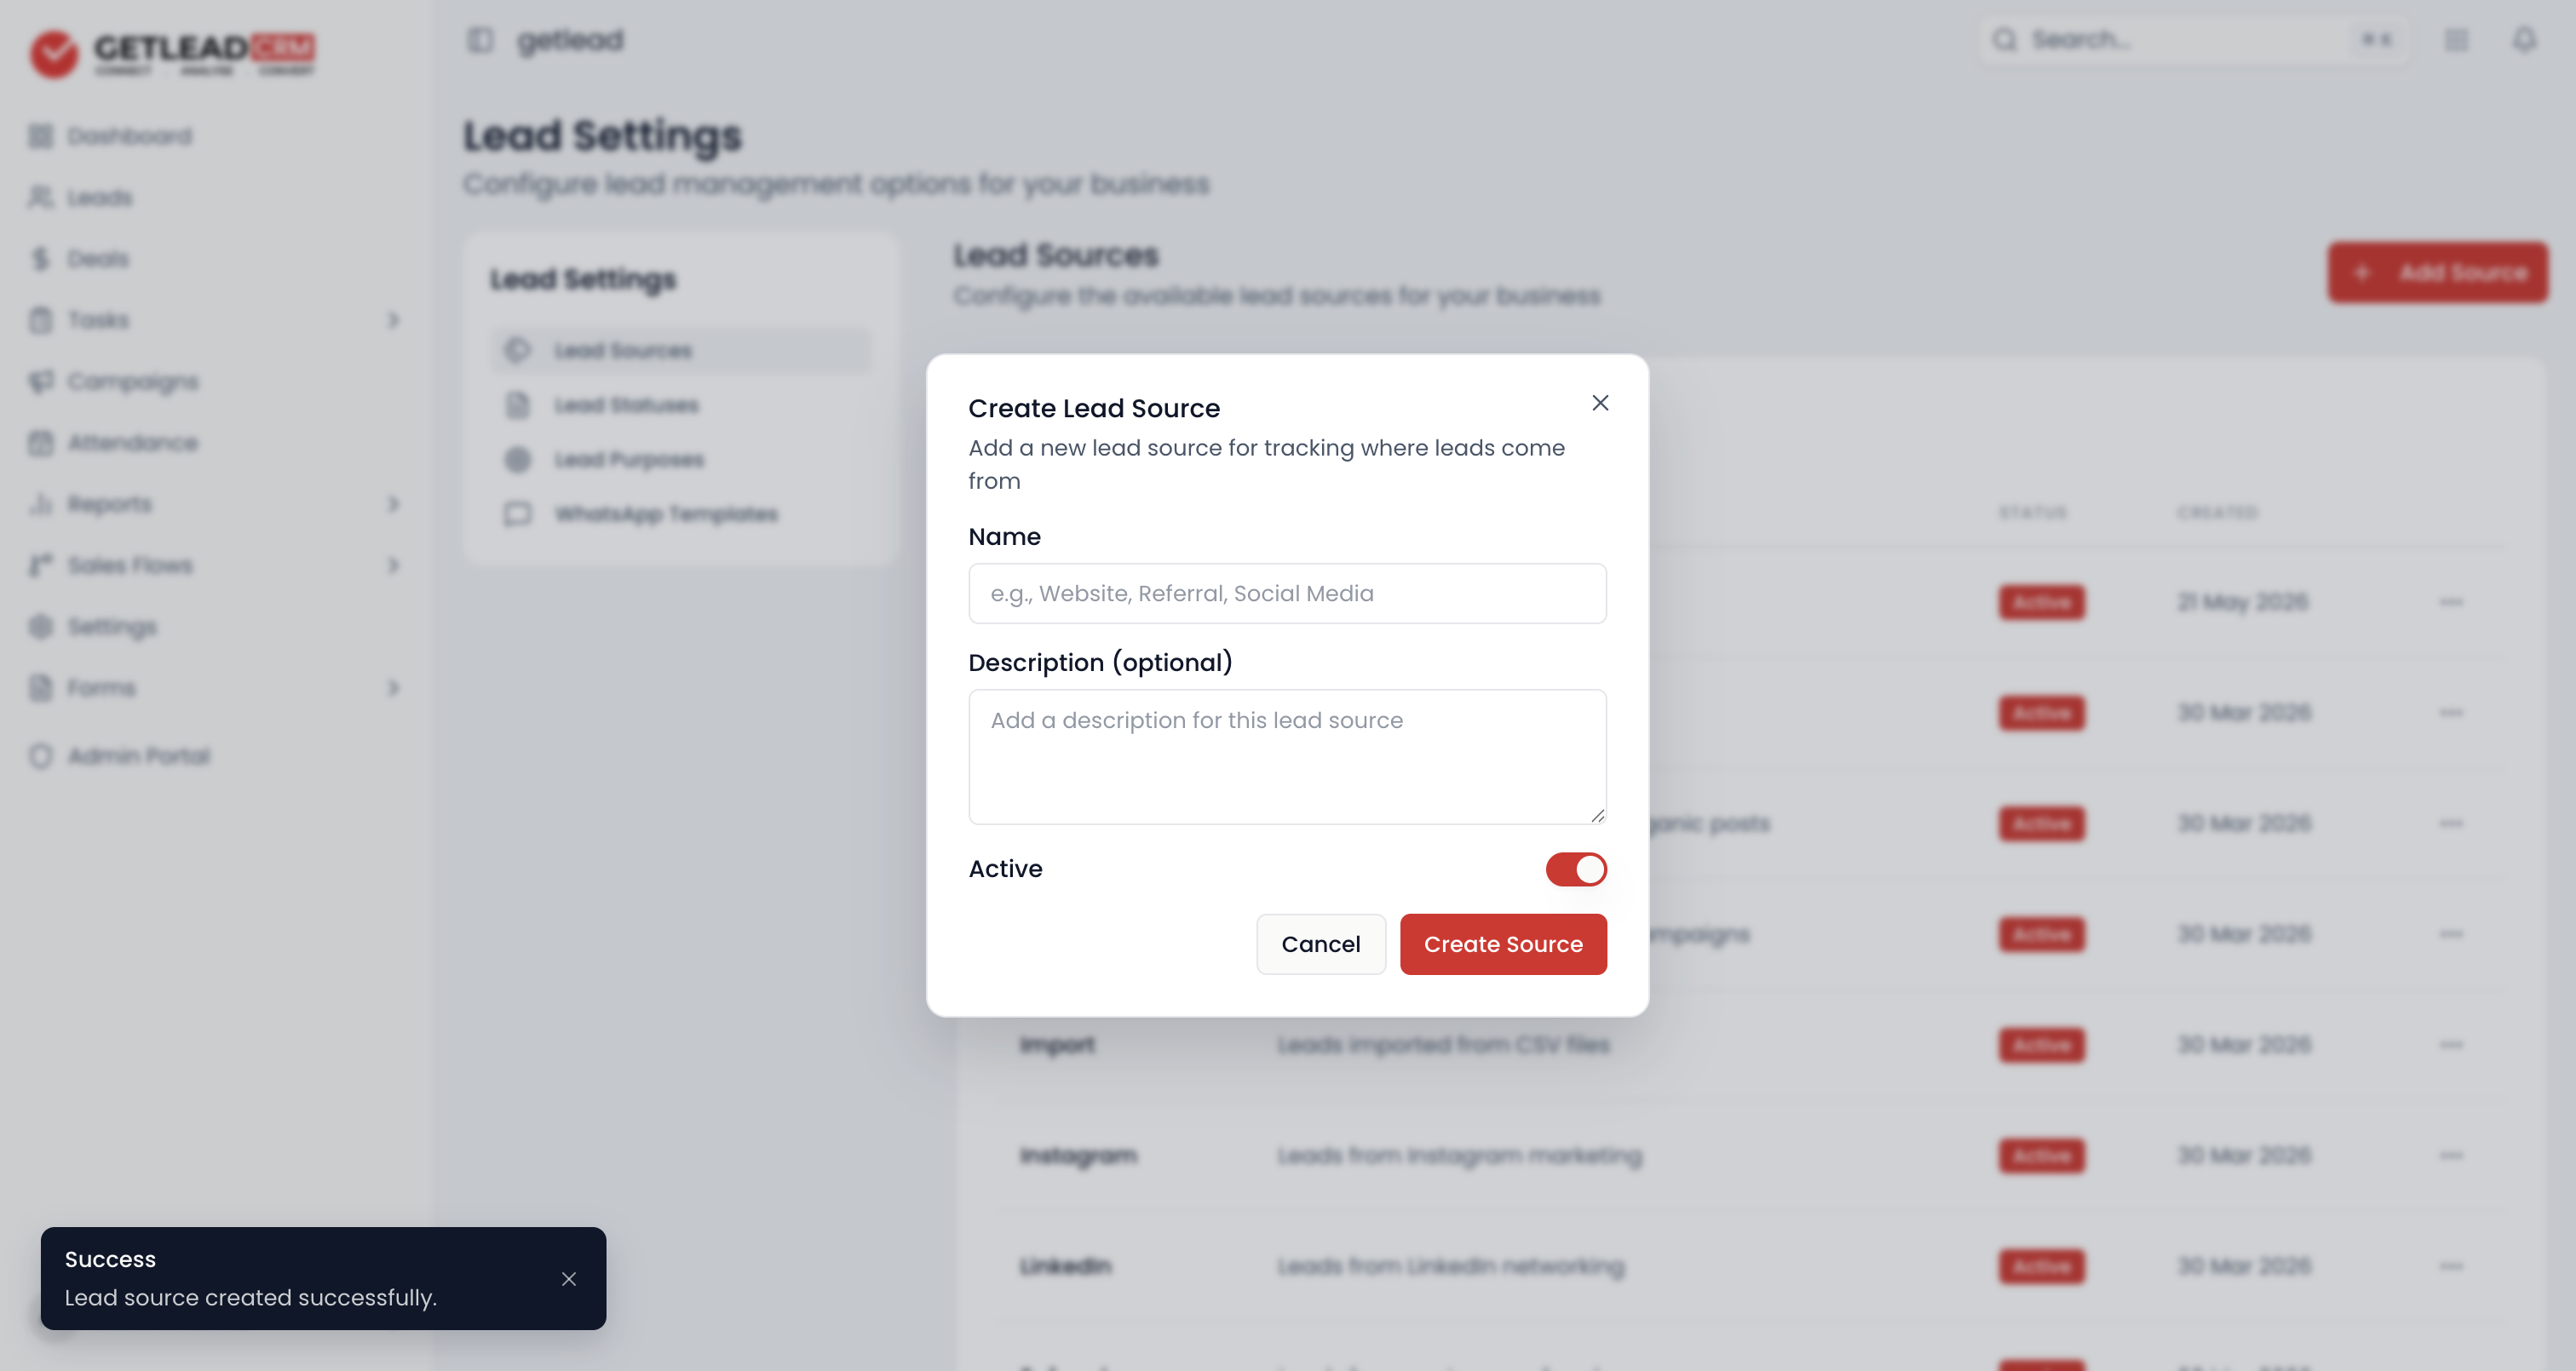
Task: Toggle the sidebar panel icon
Action: coord(481,40)
